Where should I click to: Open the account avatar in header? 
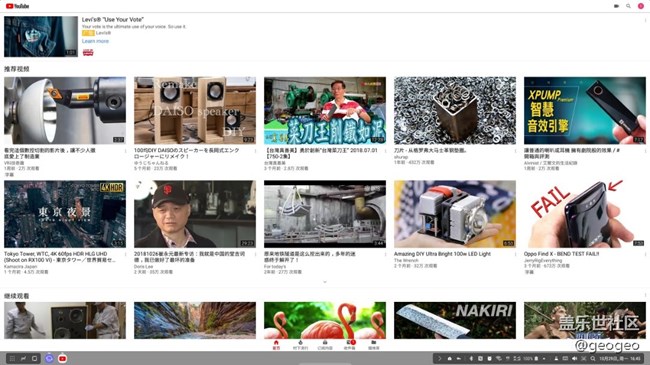(640, 6)
